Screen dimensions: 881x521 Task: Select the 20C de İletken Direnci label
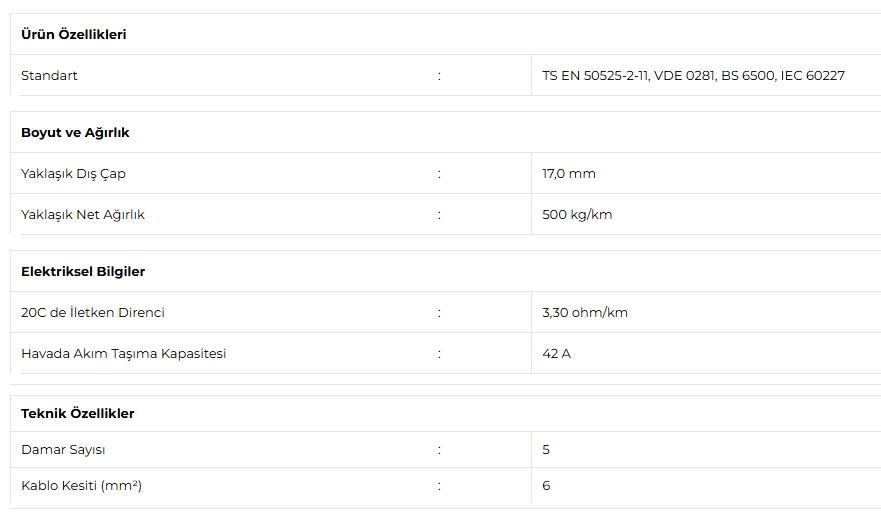click(93, 312)
